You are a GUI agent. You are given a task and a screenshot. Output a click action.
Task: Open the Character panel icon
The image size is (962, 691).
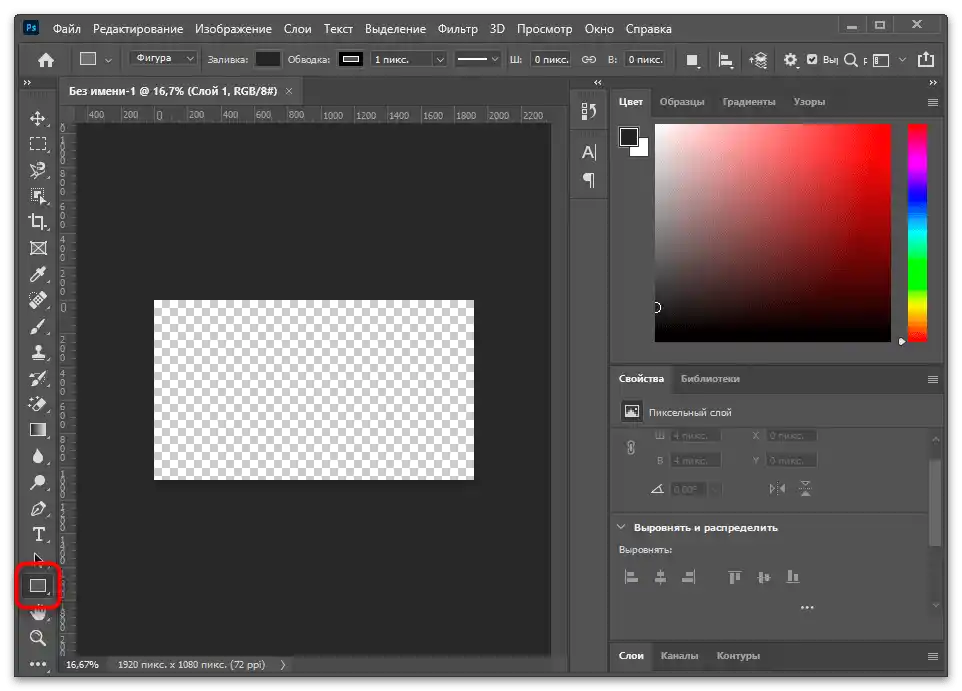click(x=589, y=152)
